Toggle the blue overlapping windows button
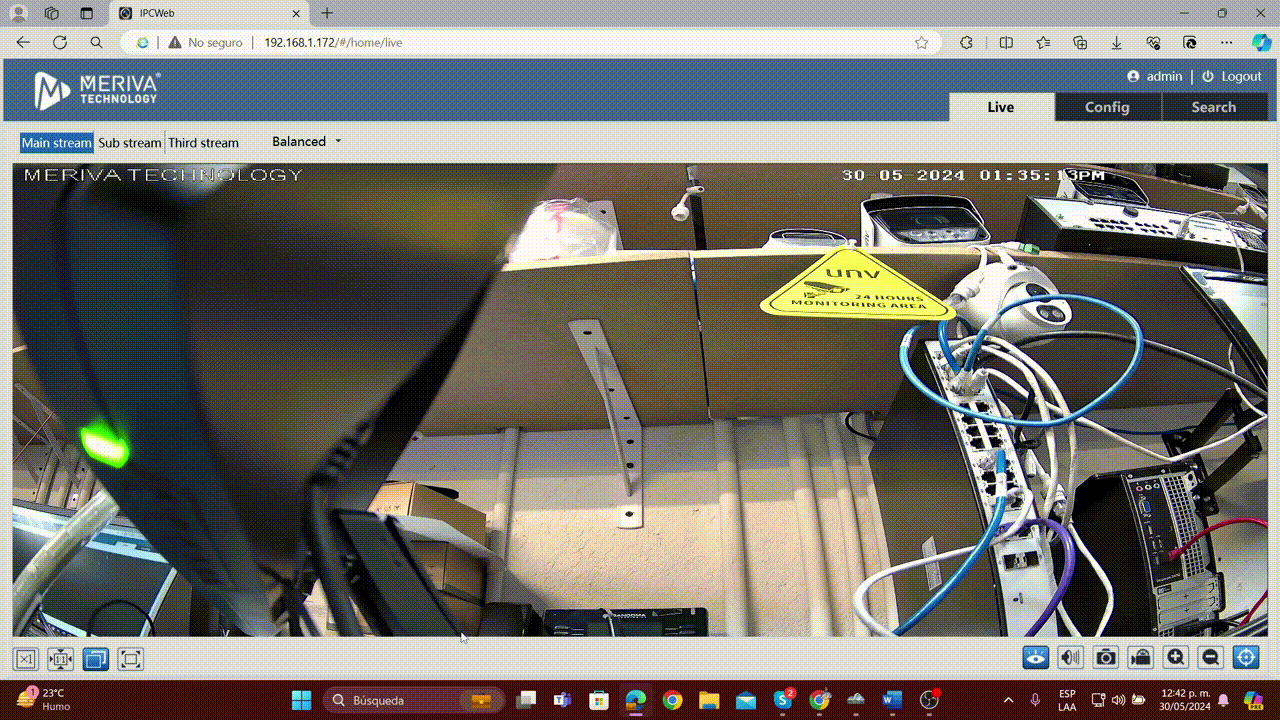This screenshot has width=1280, height=720. 96,659
